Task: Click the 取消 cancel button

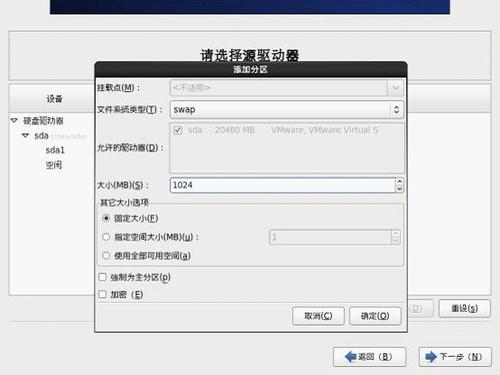Action: click(318, 316)
